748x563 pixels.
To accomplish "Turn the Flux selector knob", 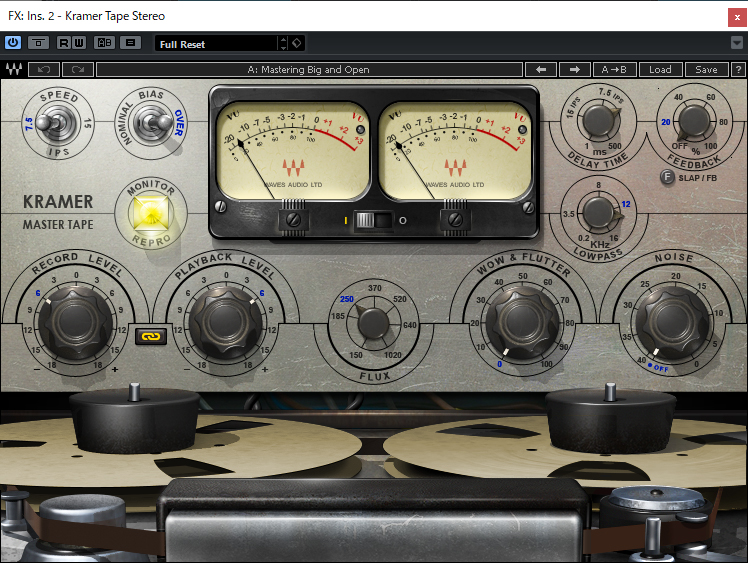I will [373, 324].
